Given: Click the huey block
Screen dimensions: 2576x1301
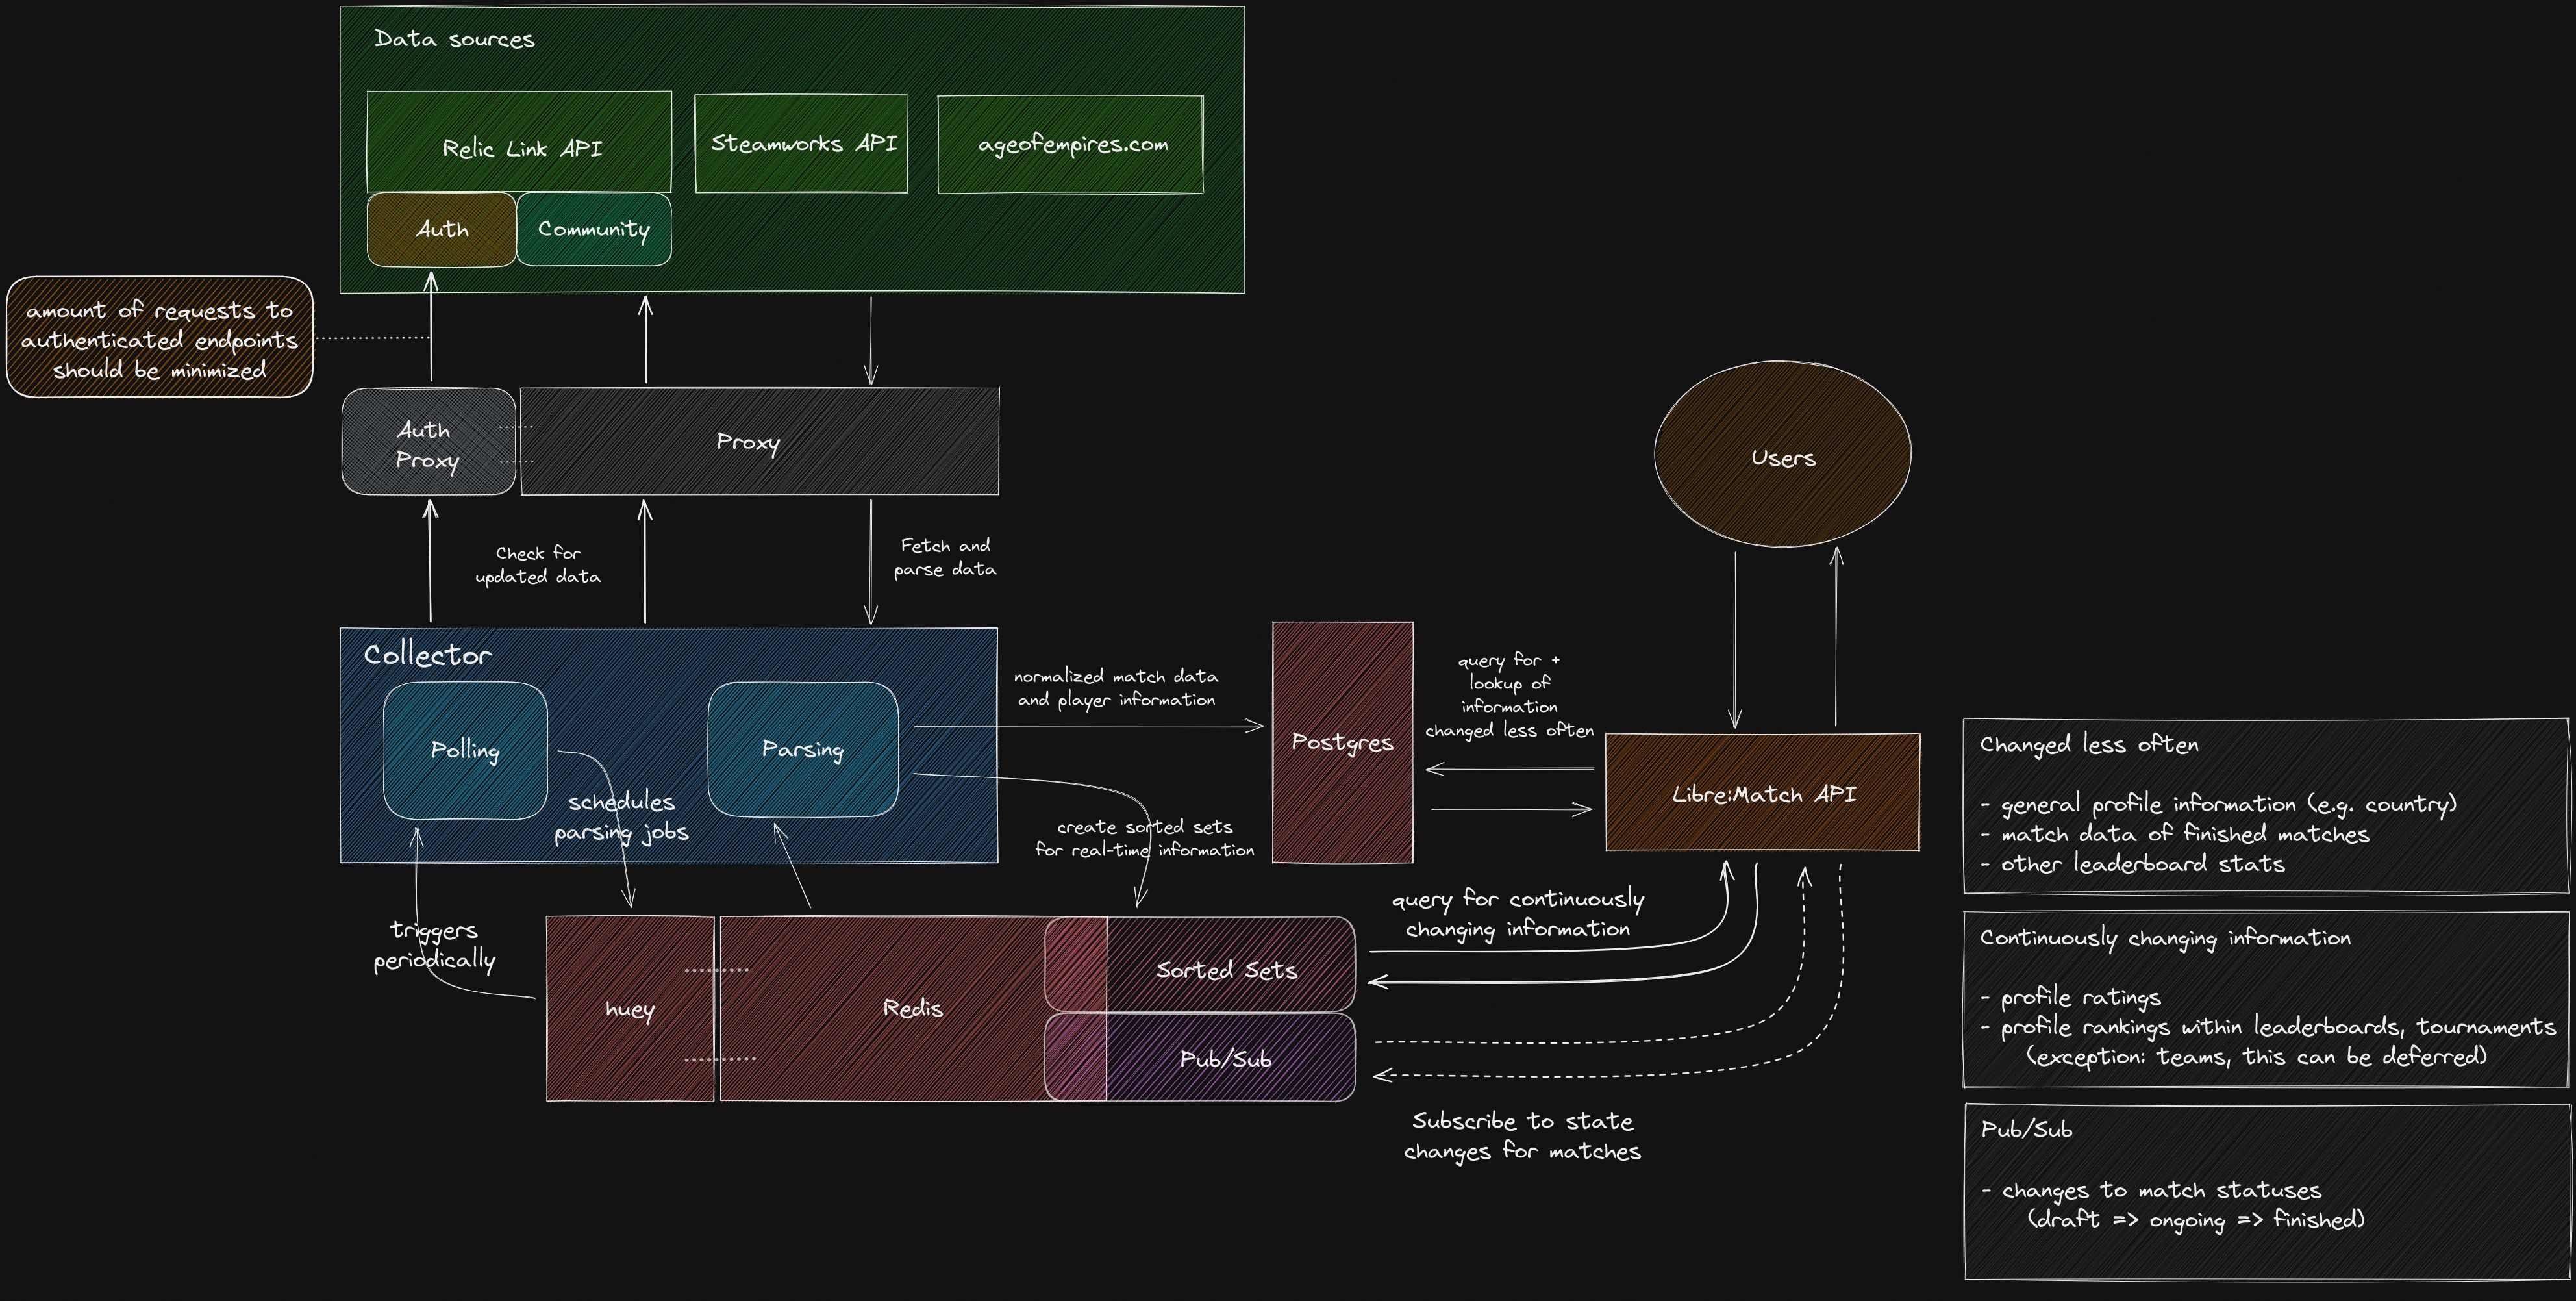Looking at the screenshot, I should coord(630,1009).
